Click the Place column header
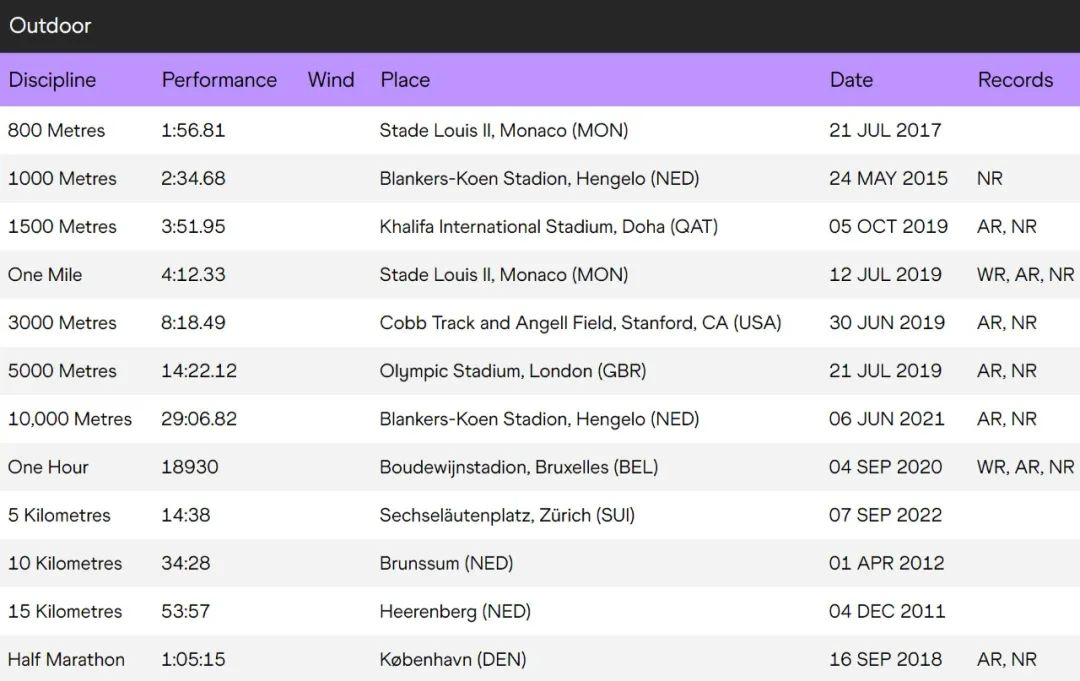This screenshot has width=1080, height=681. (405, 80)
